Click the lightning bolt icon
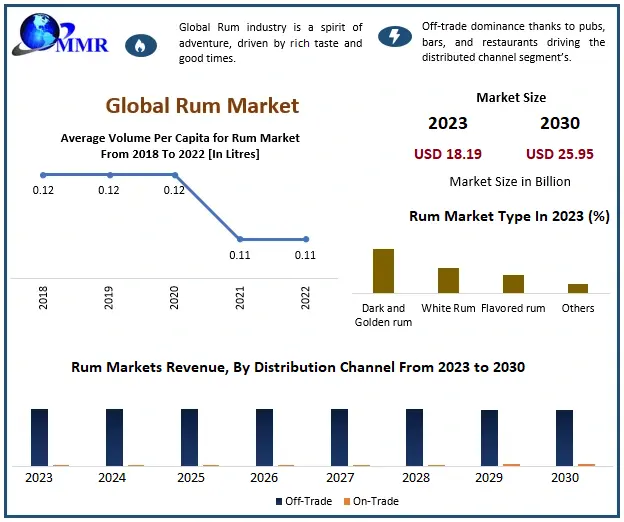 pyautogui.click(x=395, y=37)
